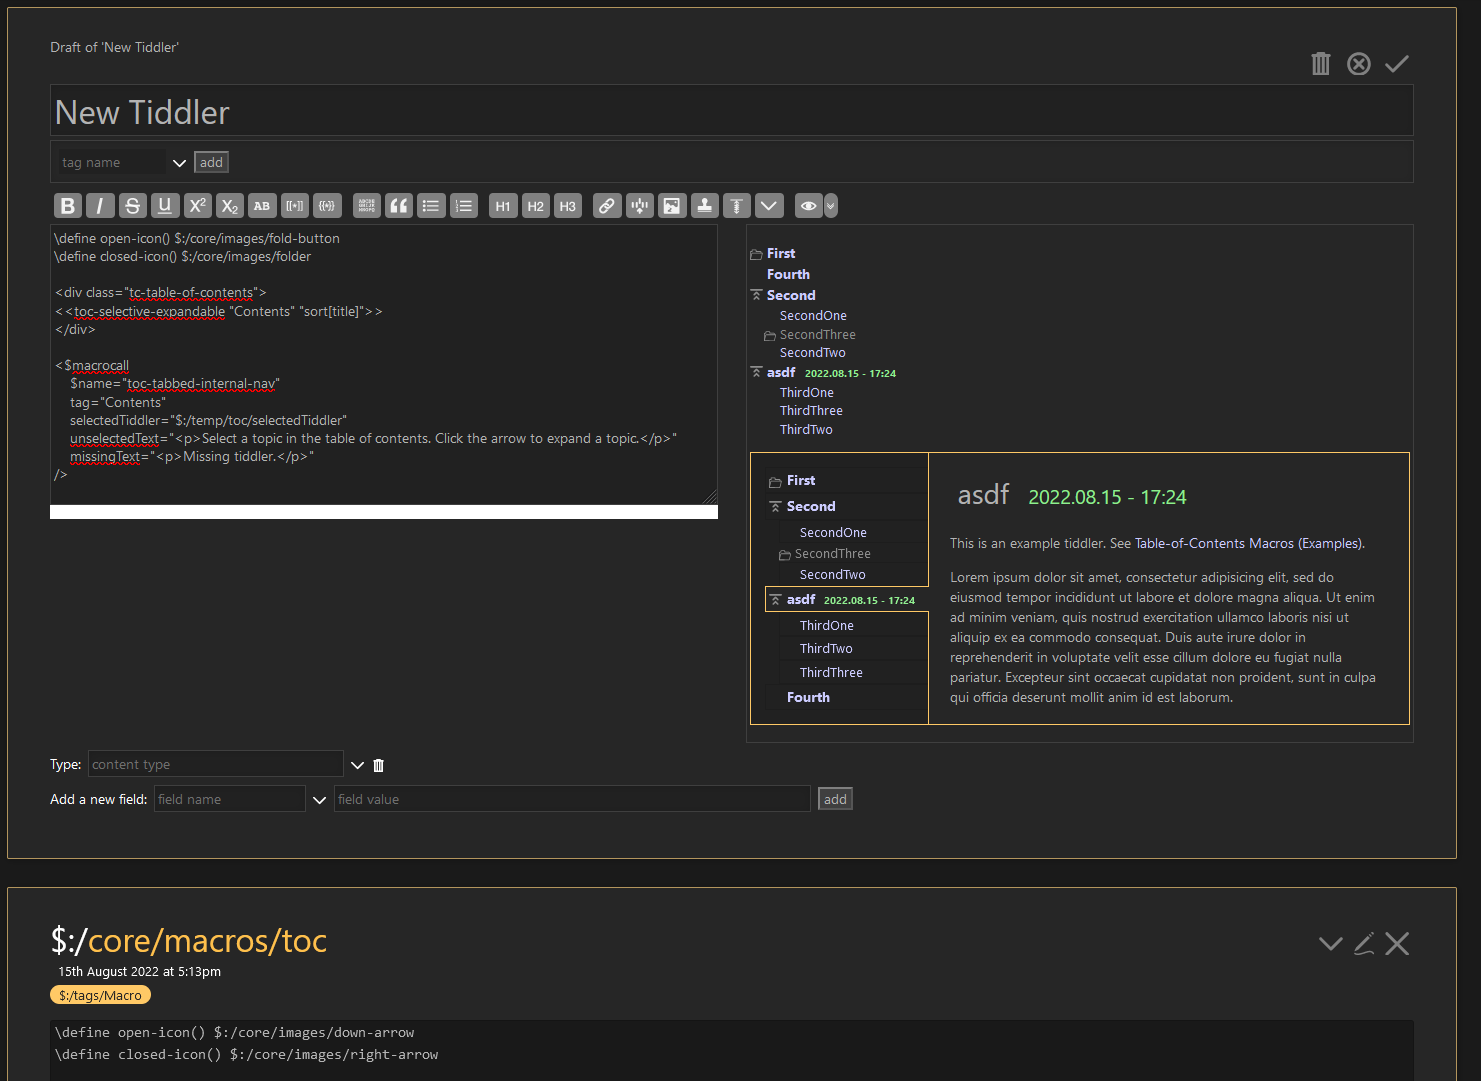The width and height of the screenshot is (1481, 1081).
Task: Collapse asdf fold icon in upper contents tree
Action: 756,373
